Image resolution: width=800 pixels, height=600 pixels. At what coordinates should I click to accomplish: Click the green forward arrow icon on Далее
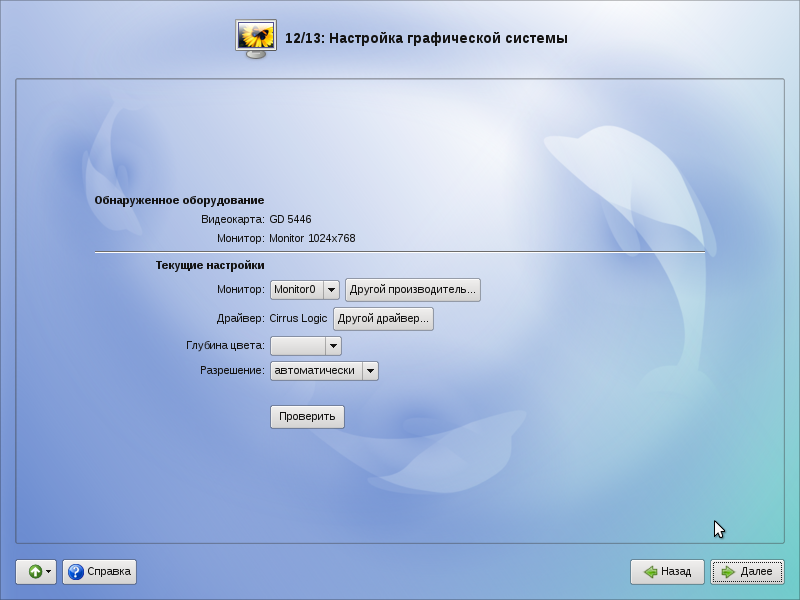tap(728, 572)
